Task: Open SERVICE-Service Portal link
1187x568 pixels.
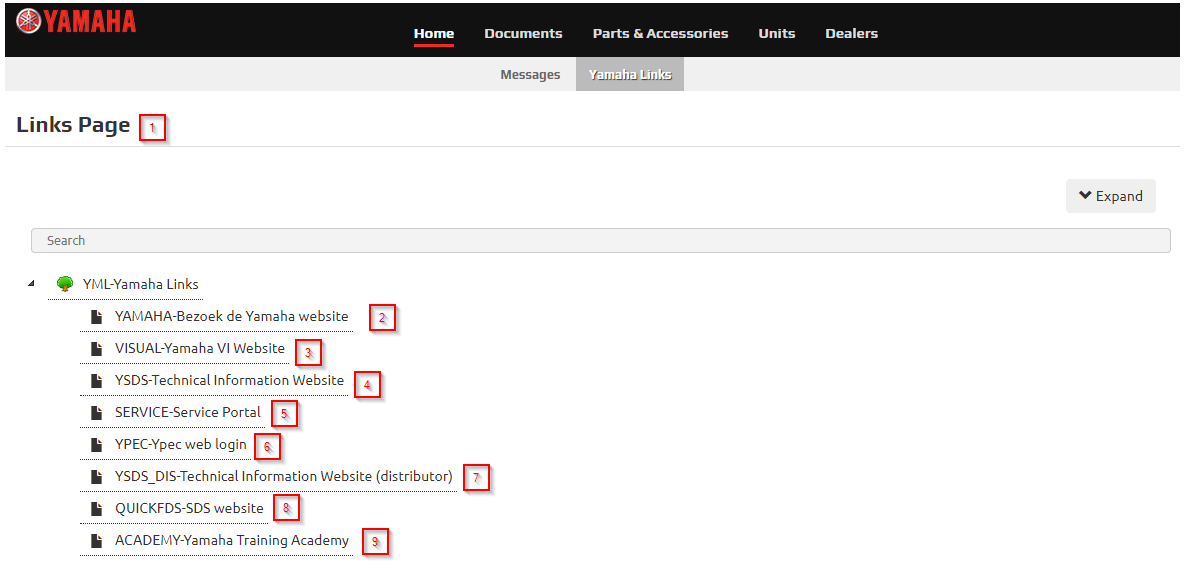Action: 188,413
